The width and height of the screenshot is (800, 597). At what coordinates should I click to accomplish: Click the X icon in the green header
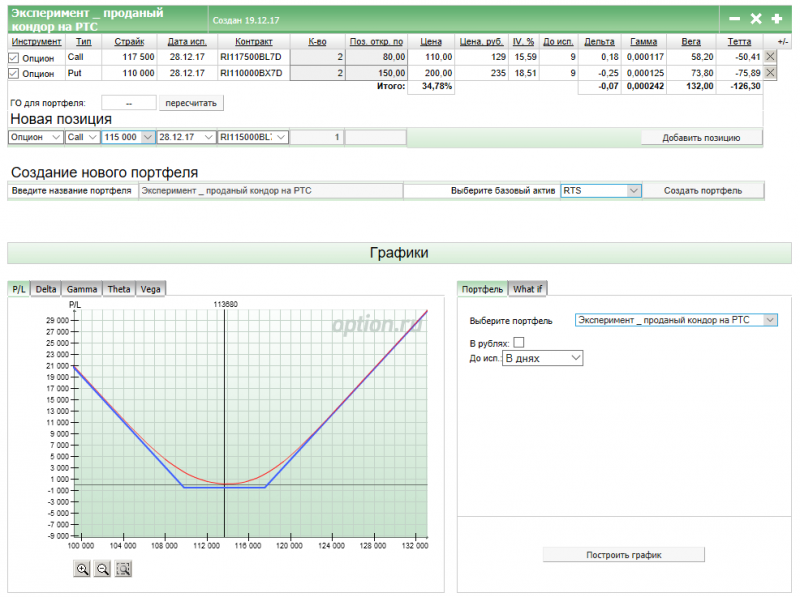click(756, 18)
